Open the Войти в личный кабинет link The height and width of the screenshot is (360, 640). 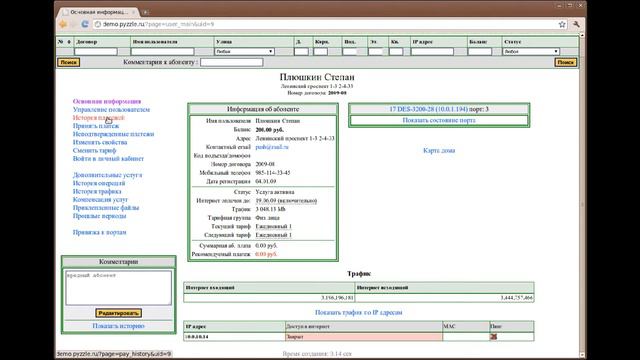(108, 158)
